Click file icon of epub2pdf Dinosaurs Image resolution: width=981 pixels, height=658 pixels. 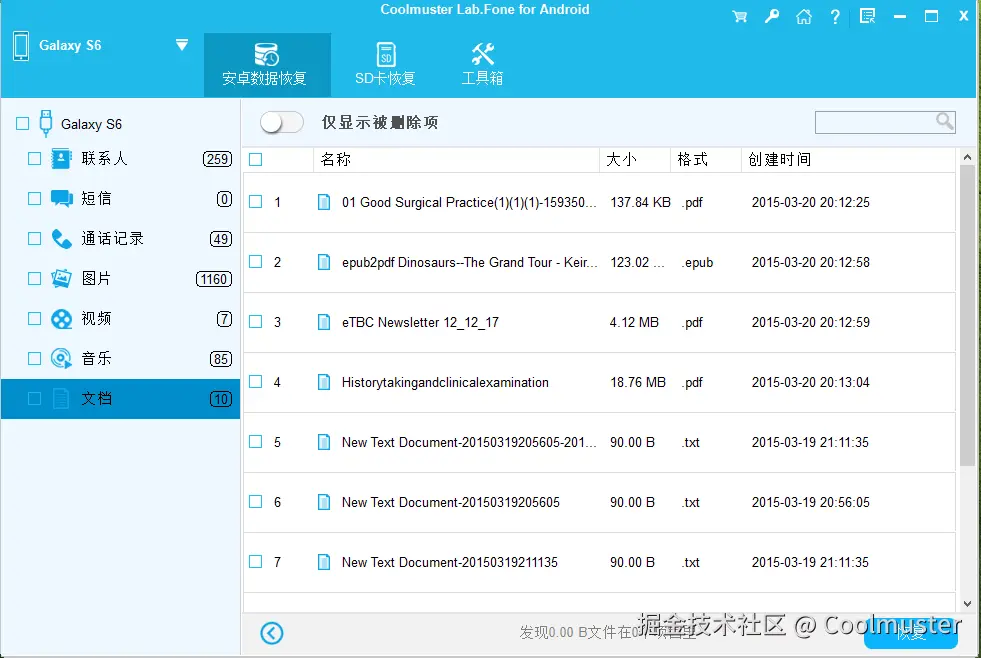coord(324,262)
